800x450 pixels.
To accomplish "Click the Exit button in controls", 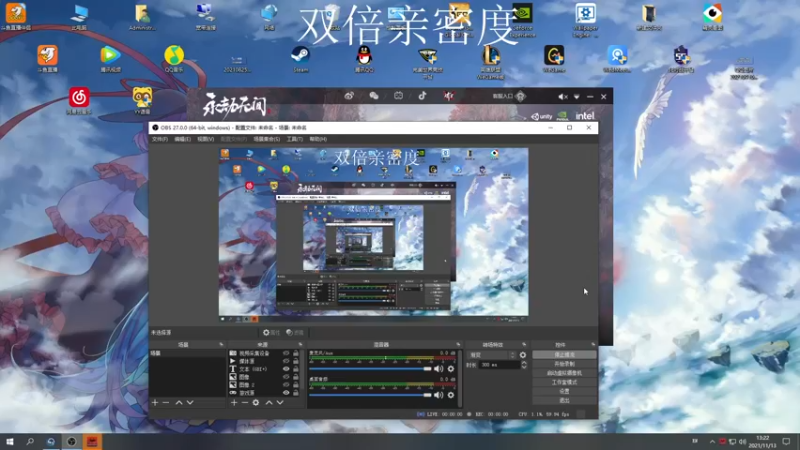I will [564, 401].
